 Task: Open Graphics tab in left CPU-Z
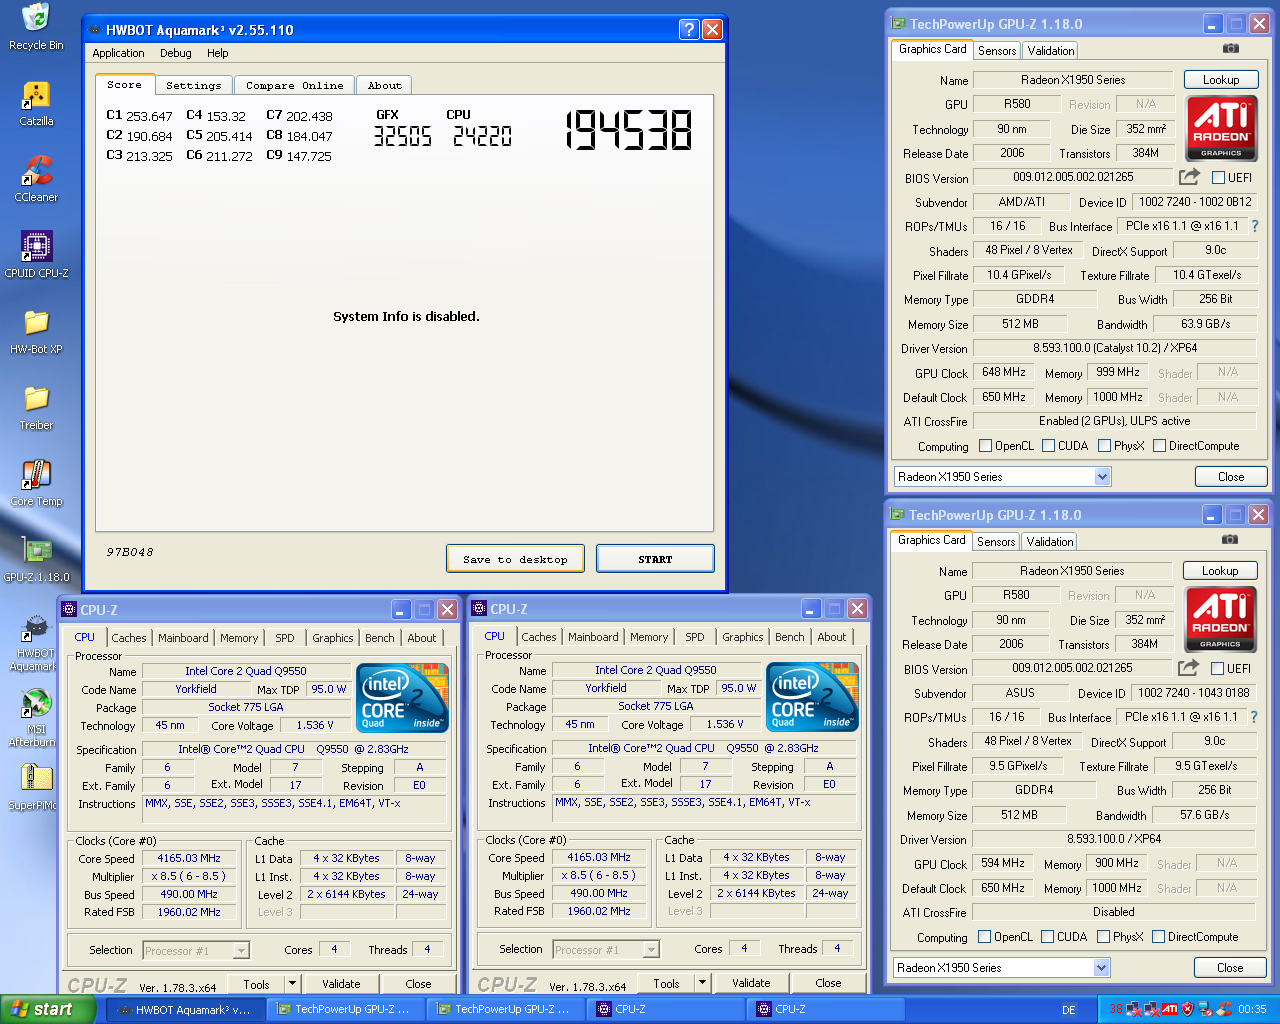pos(333,638)
